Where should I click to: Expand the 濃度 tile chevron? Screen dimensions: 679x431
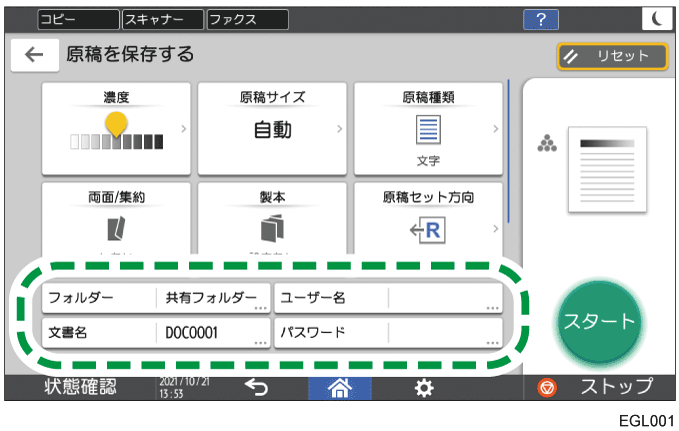(x=183, y=129)
